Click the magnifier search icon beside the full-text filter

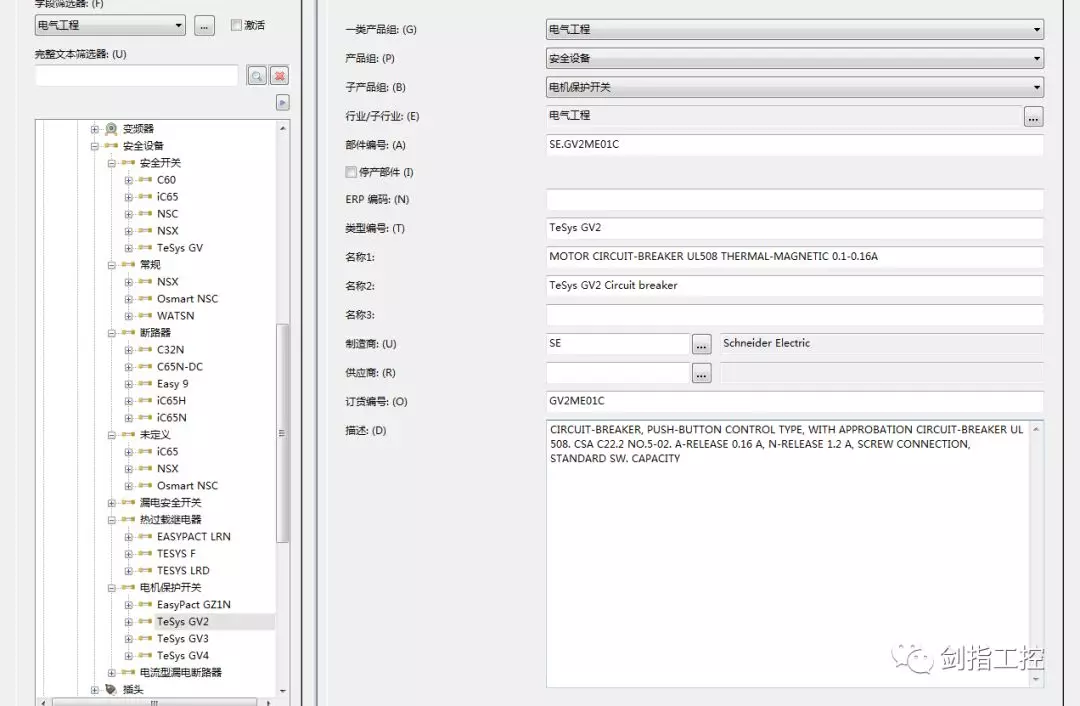(x=256, y=76)
